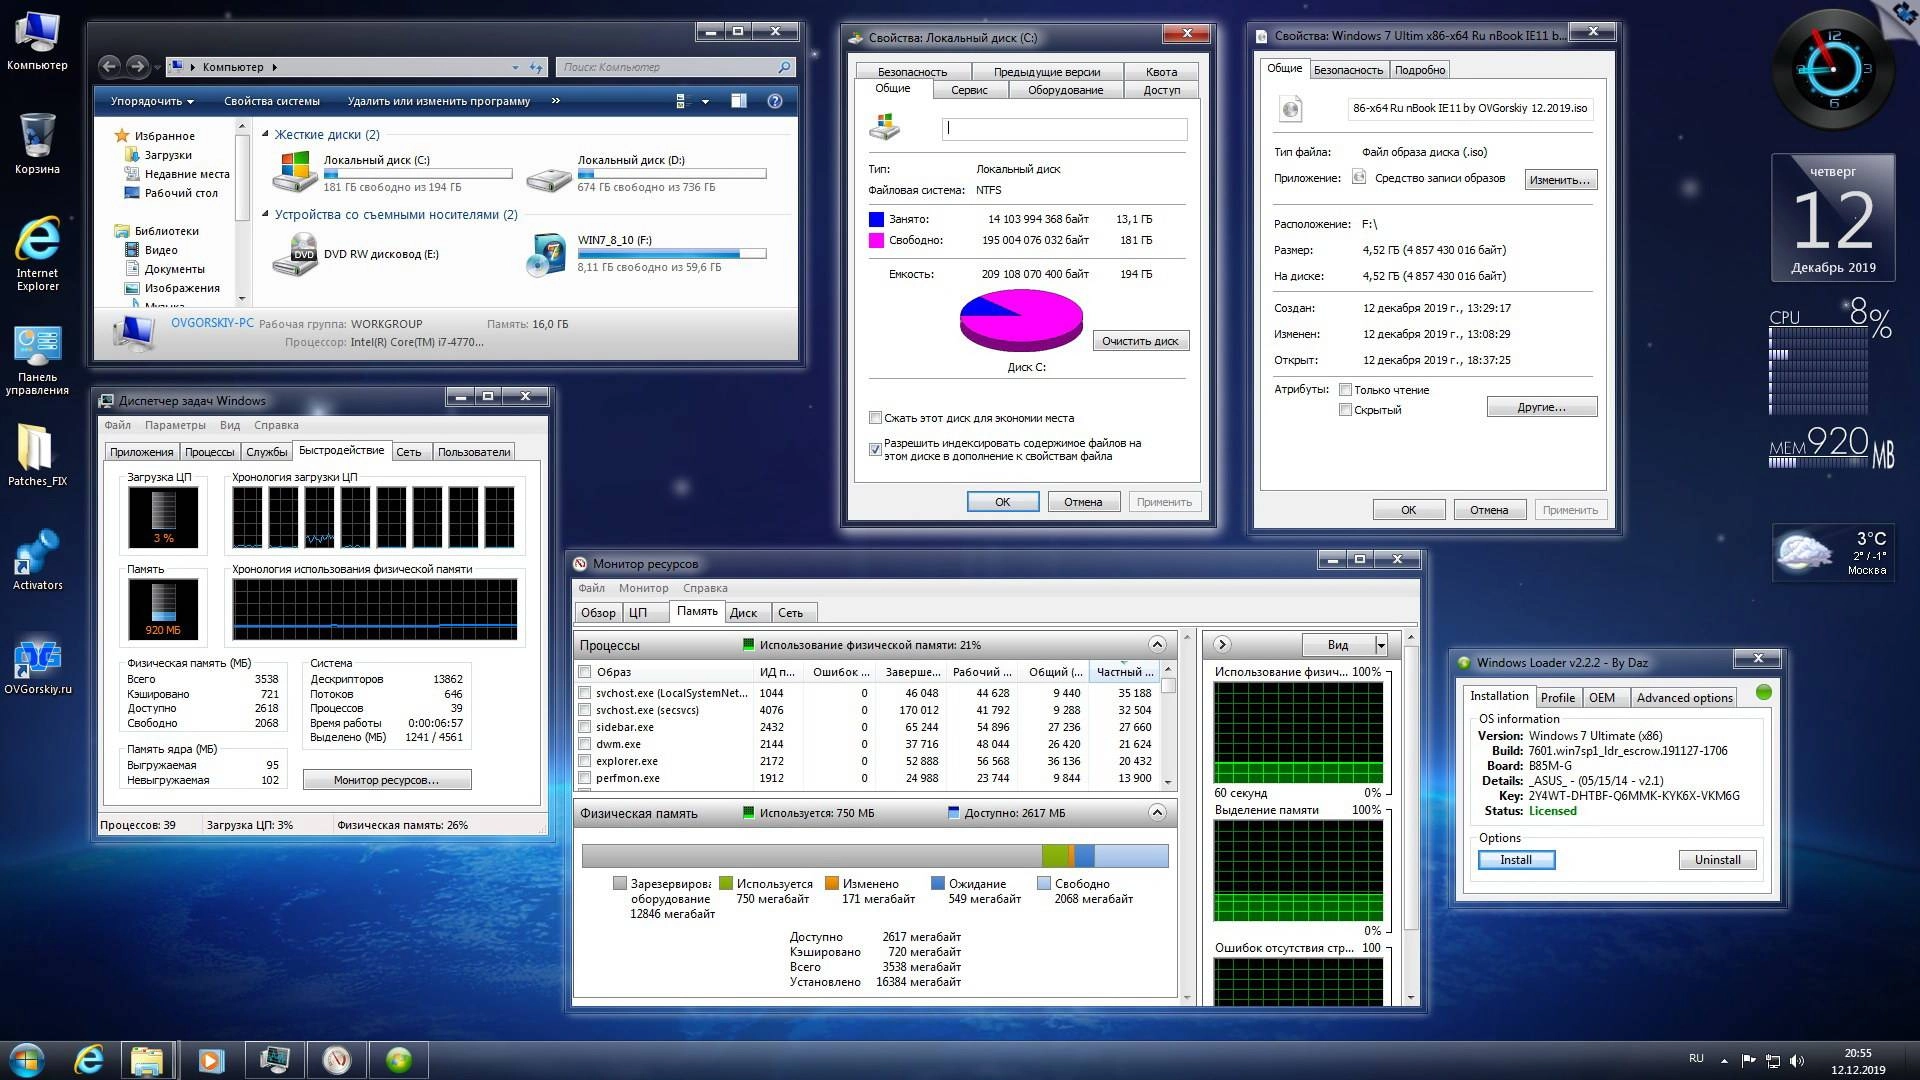Open the view options dropdown arrow in explorer
Screen dimensions: 1920x1080
[x=705, y=101]
